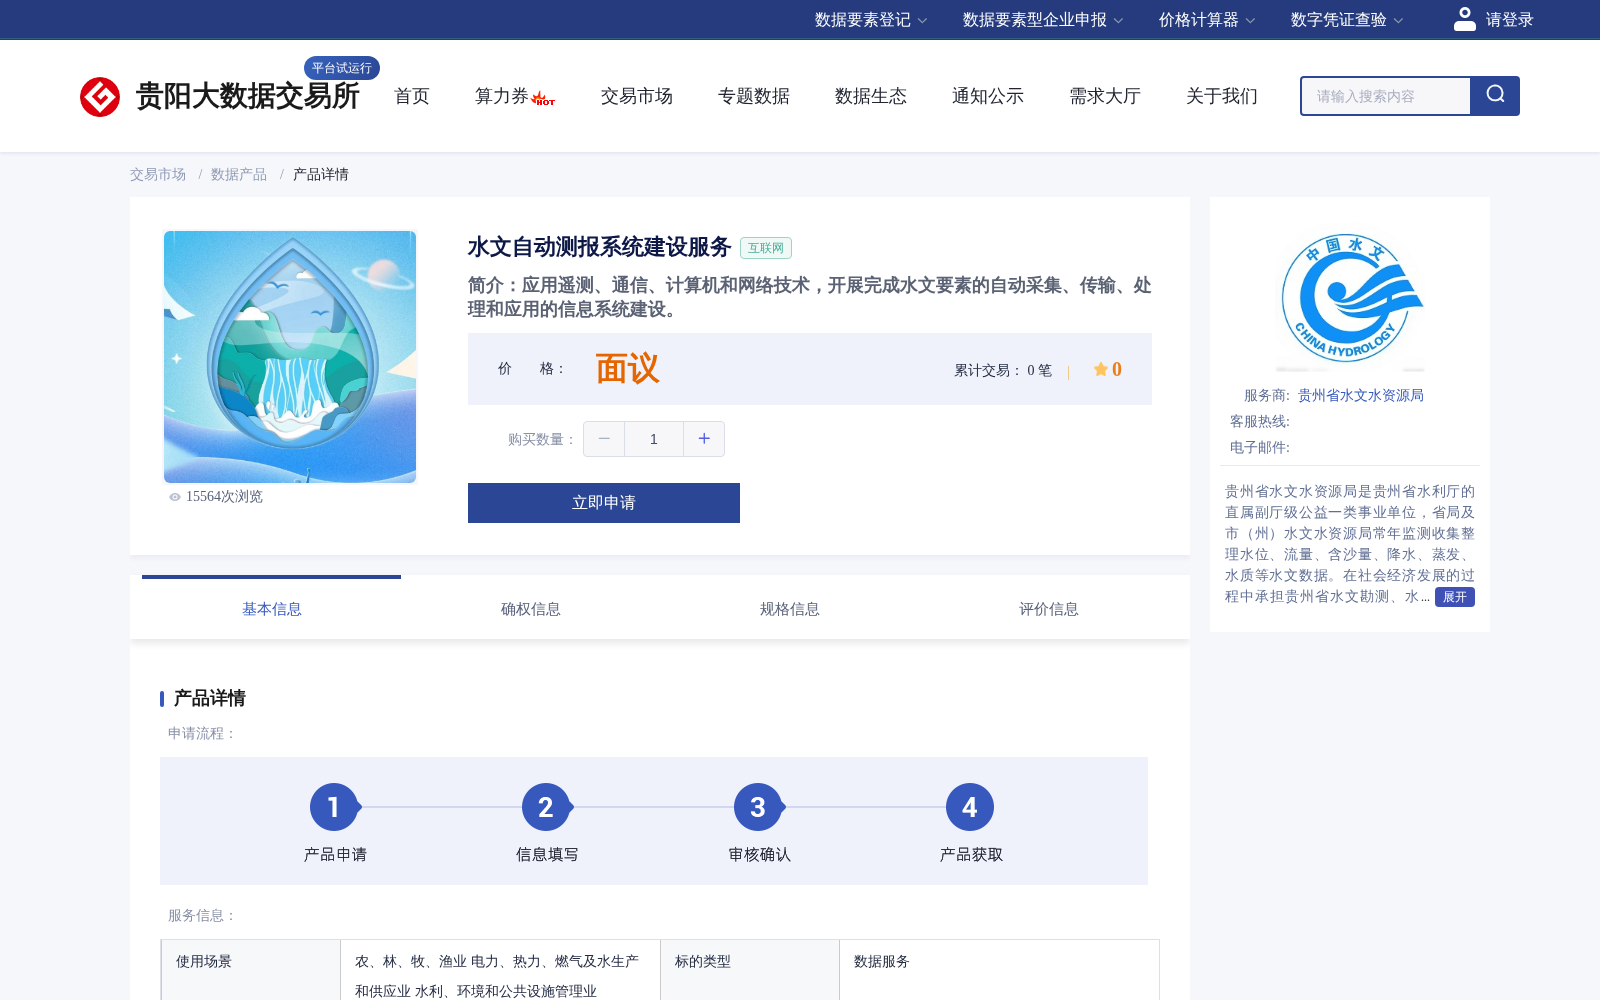The image size is (1600, 1000).
Task: Go to 首页 in main navigation
Action: click(x=412, y=96)
